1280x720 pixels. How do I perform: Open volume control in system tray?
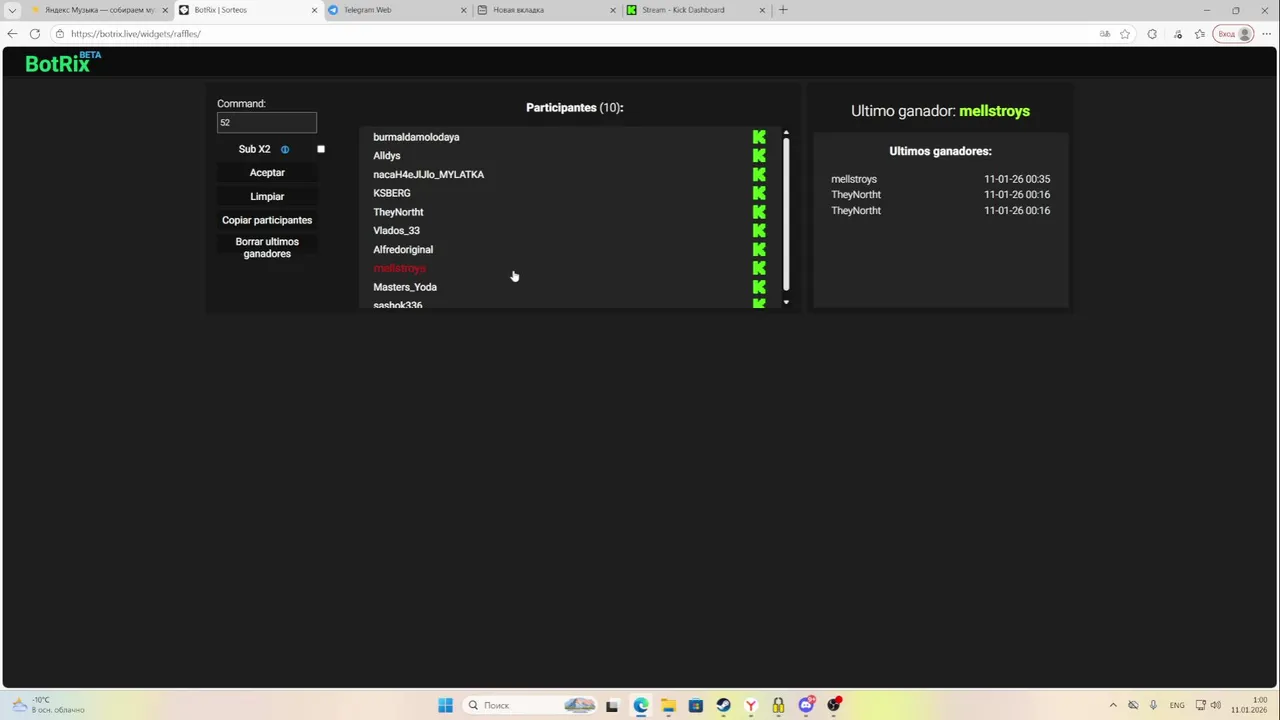click(x=1217, y=705)
